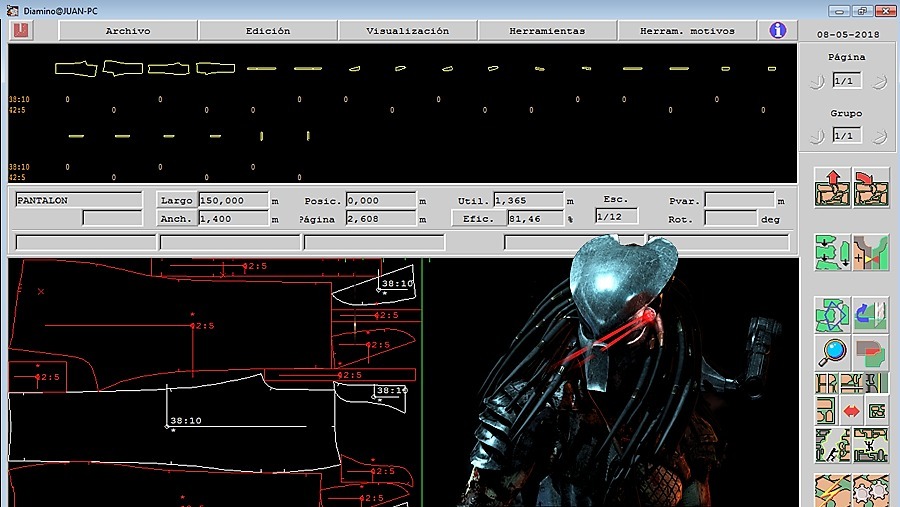Viewport: 900px width, 507px height.
Task: Select the white 38:10 trouser leg piece
Action: pyautogui.click(x=172, y=422)
